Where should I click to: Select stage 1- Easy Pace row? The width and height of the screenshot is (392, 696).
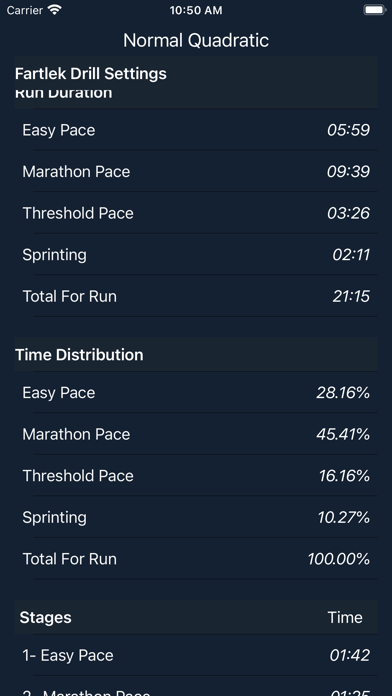point(196,655)
